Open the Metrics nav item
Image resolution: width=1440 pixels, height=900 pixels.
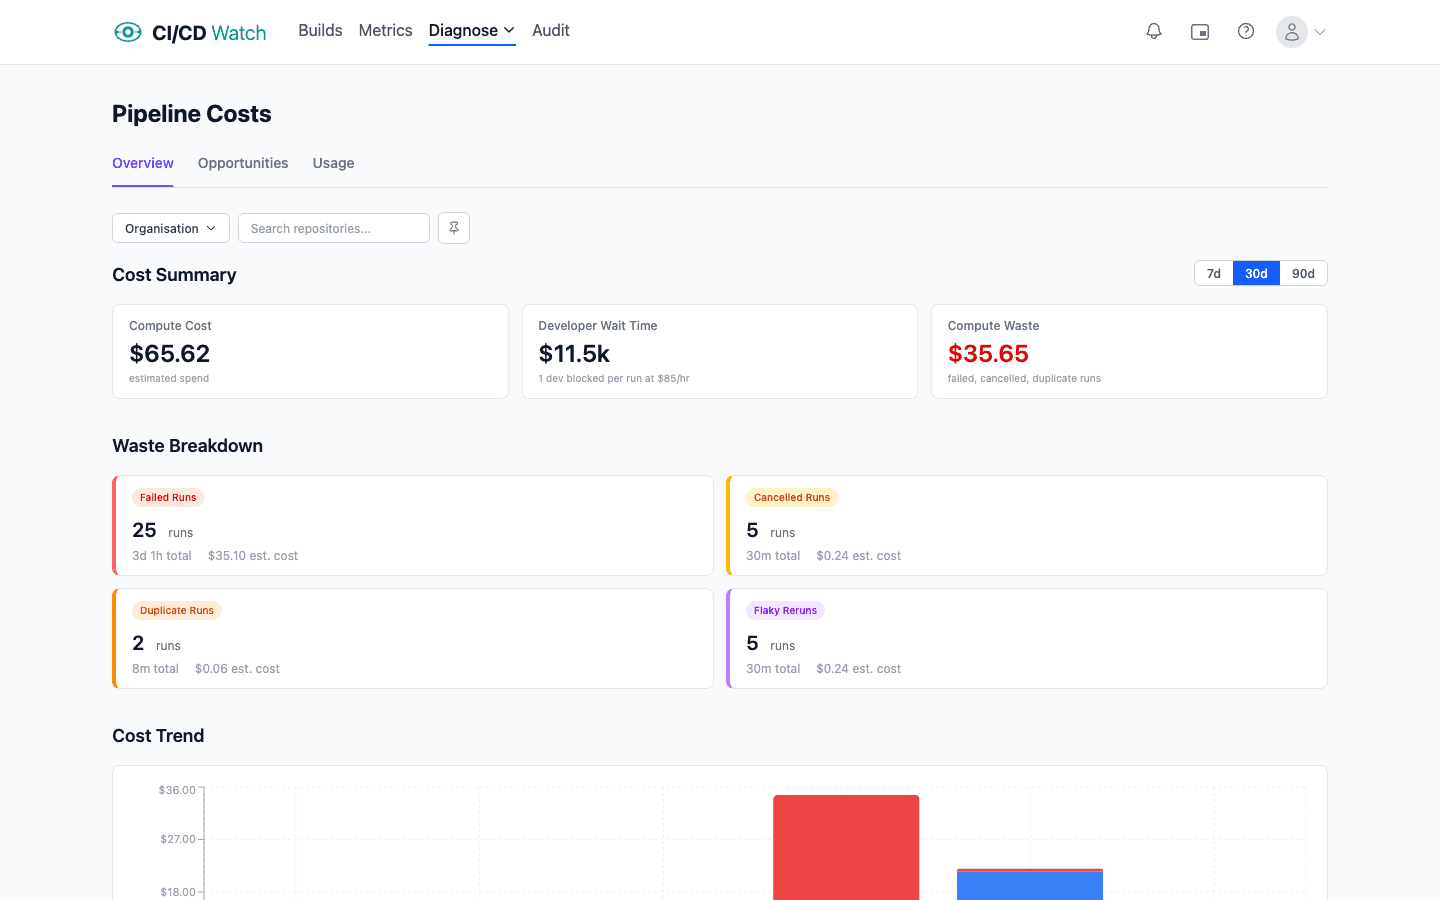[386, 31]
